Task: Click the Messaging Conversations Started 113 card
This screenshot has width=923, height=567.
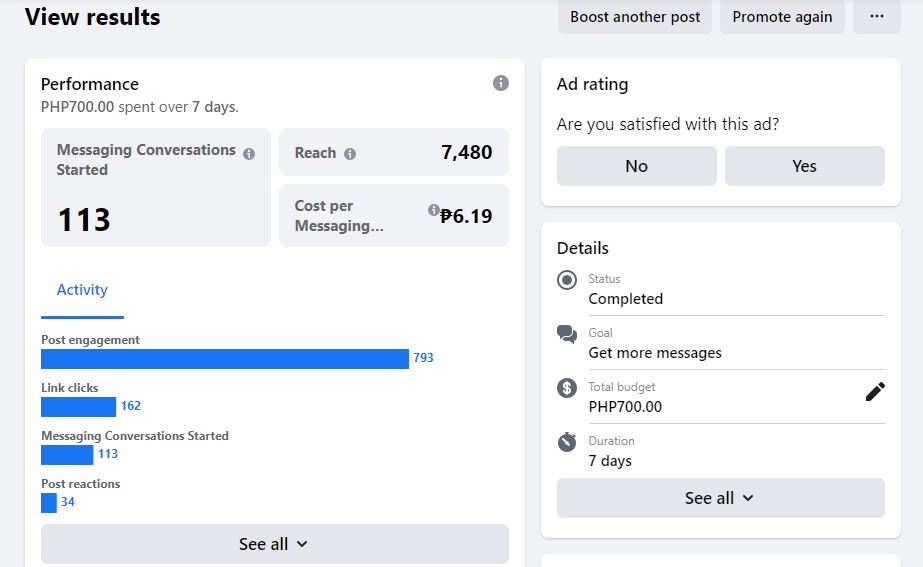Action: click(156, 187)
